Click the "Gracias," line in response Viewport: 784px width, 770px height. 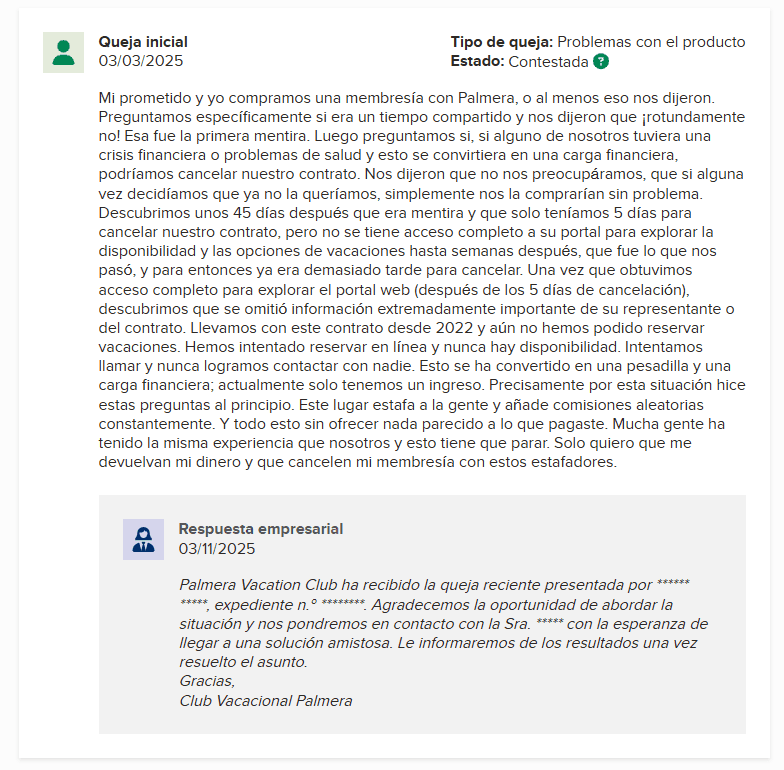click(x=207, y=681)
